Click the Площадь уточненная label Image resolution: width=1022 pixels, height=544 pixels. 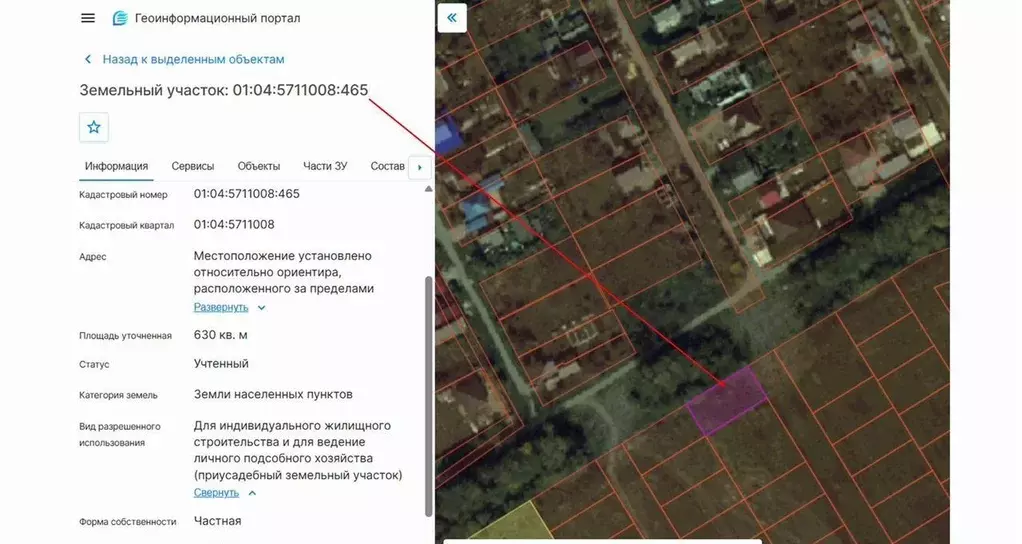click(x=125, y=336)
